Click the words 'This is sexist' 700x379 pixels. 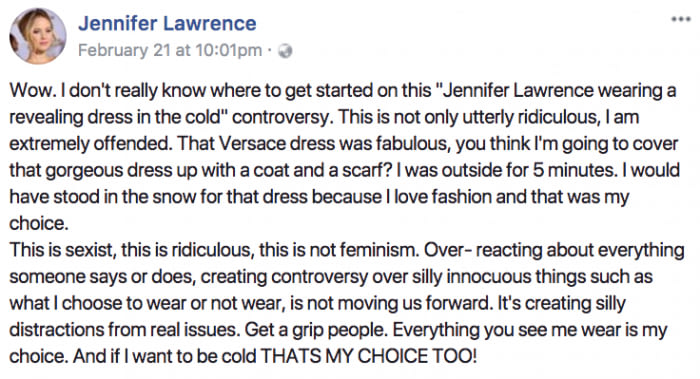[62, 250]
